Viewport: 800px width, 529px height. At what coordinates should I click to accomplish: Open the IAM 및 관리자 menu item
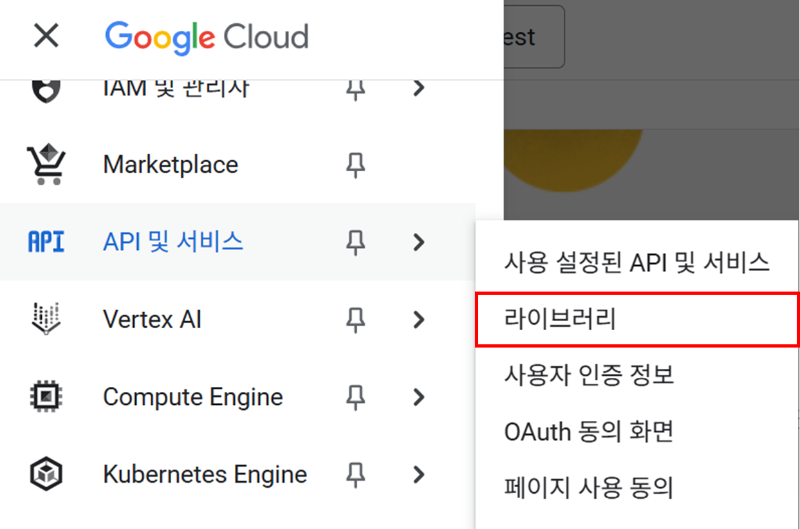176,89
